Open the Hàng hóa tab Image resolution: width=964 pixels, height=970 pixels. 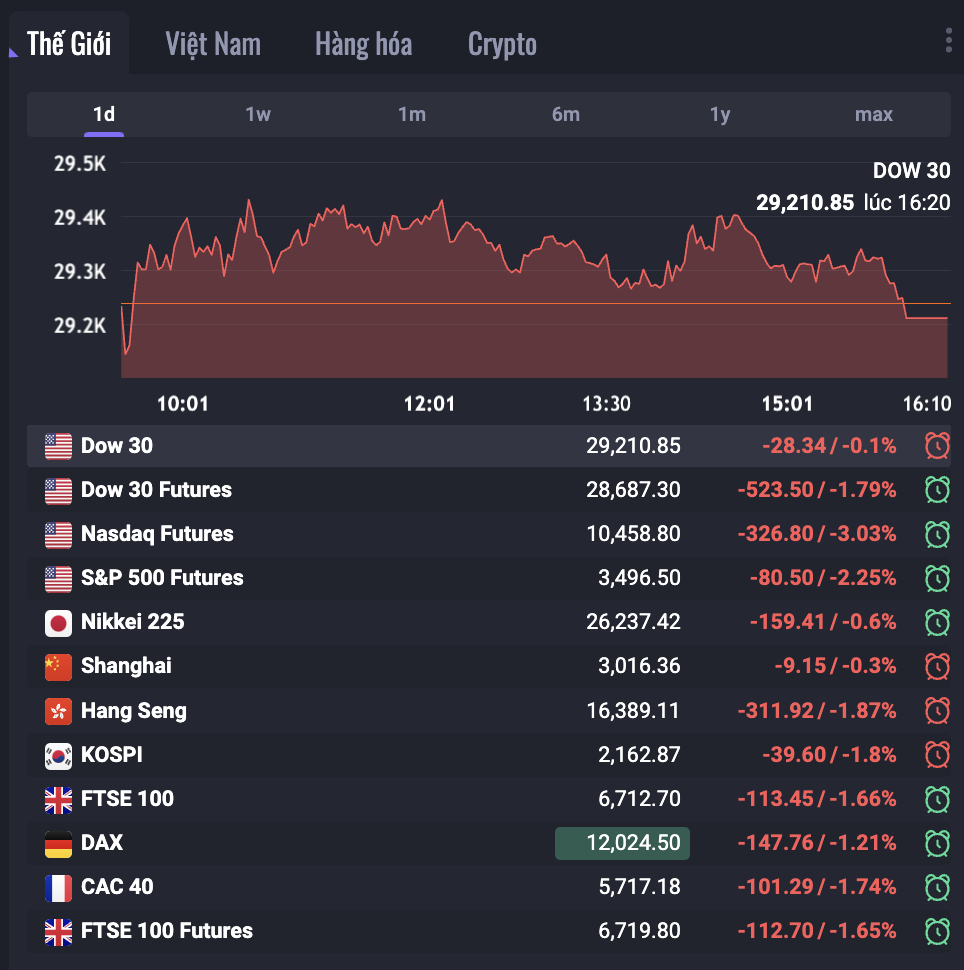click(363, 44)
